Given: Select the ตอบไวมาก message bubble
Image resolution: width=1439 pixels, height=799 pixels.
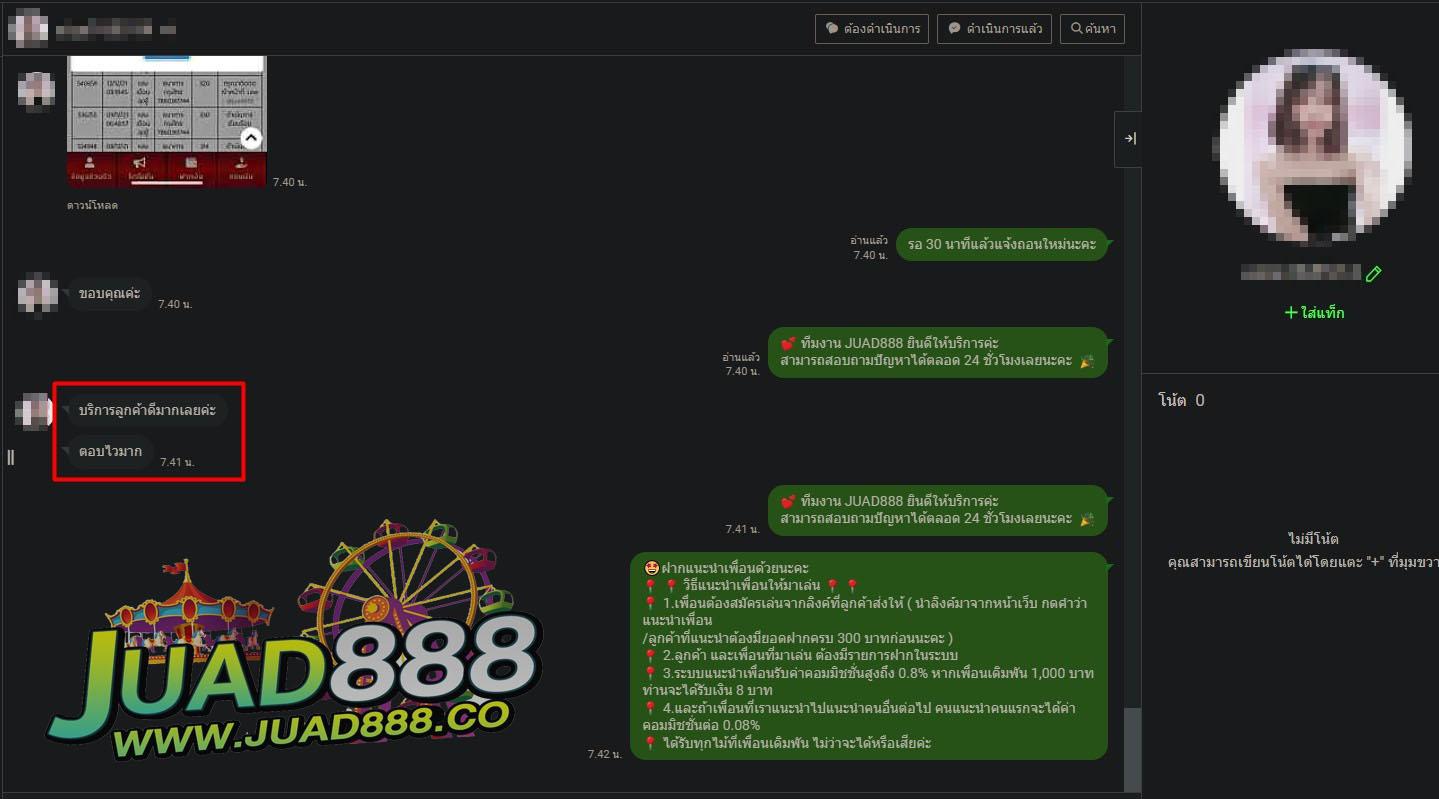Looking at the screenshot, I should click(x=110, y=451).
